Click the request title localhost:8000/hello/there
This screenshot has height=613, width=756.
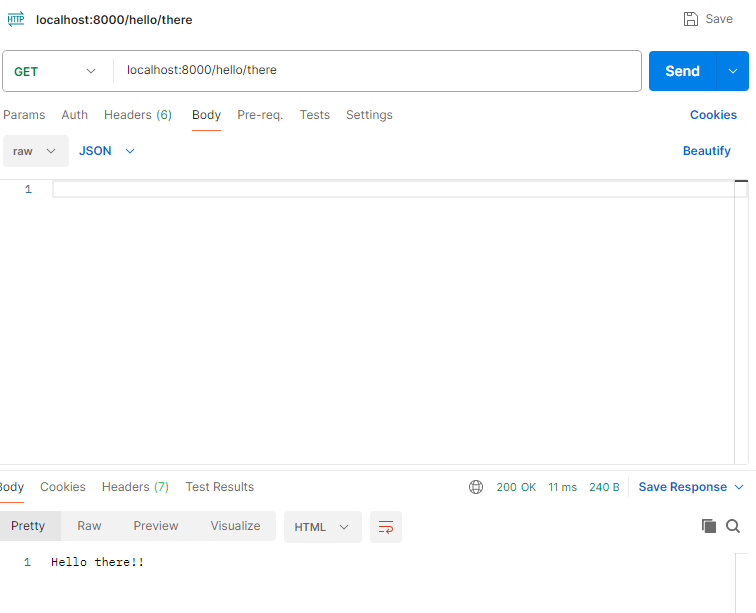[114, 20]
